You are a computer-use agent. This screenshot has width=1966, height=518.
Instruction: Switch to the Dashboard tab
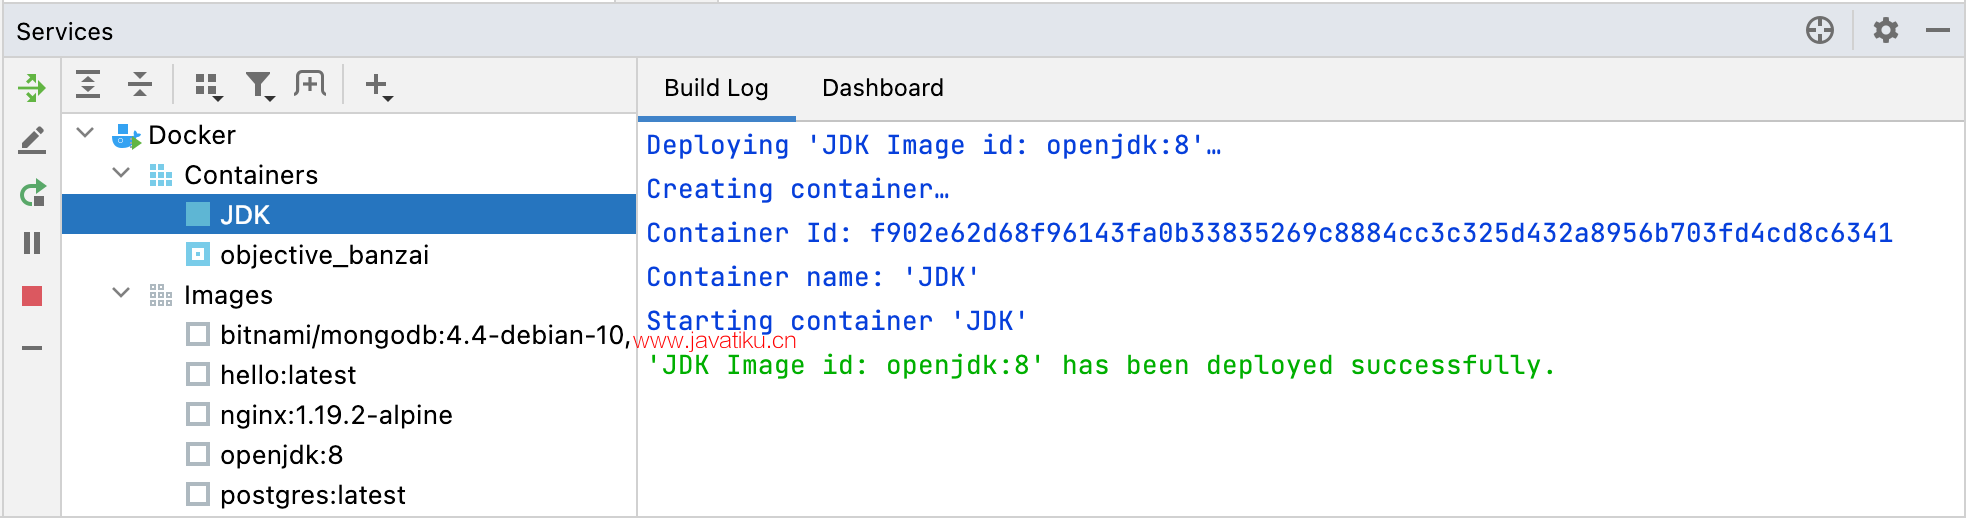pyautogui.click(x=882, y=88)
